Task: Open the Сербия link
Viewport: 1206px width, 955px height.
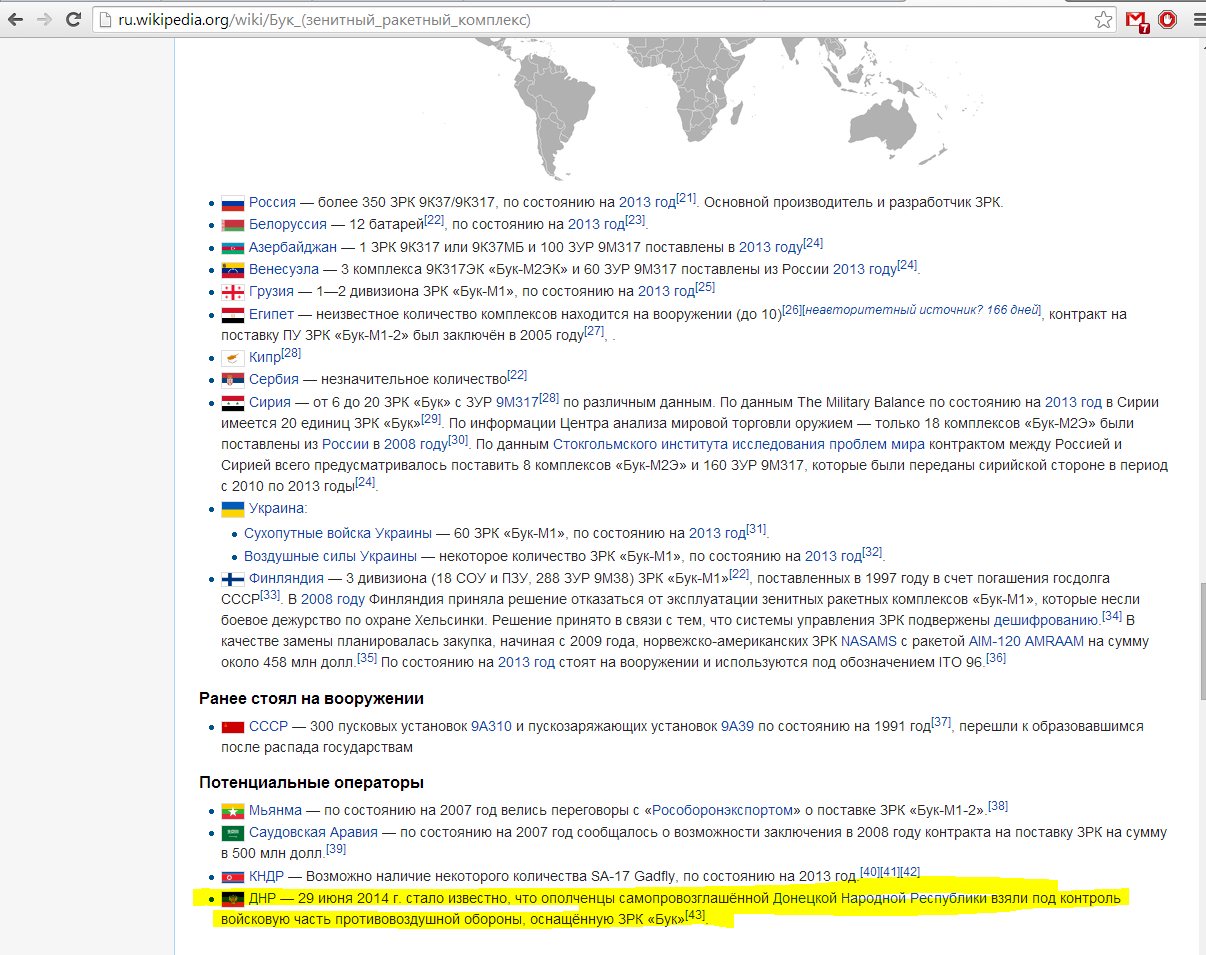Action: (x=274, y=380)
